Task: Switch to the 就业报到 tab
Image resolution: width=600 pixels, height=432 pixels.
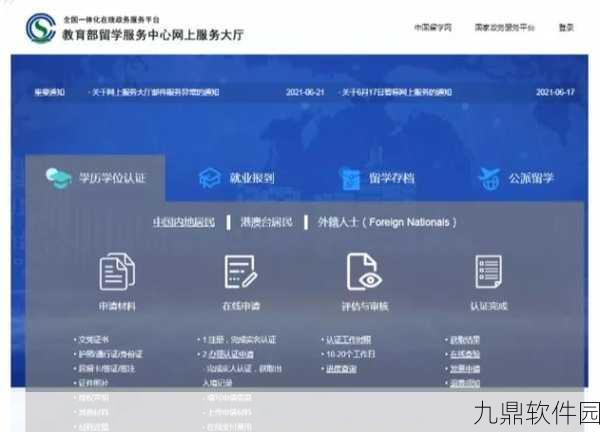Action: (236, 178)
